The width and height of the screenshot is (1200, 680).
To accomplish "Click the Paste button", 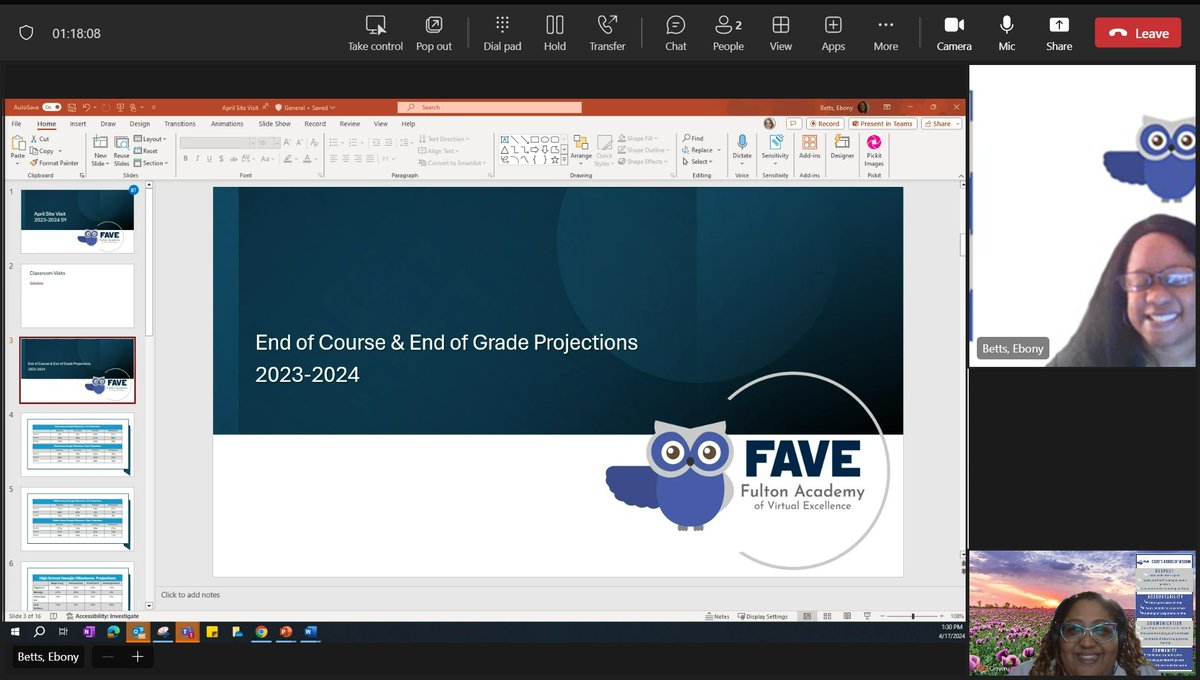I will (x=17, y=148).
